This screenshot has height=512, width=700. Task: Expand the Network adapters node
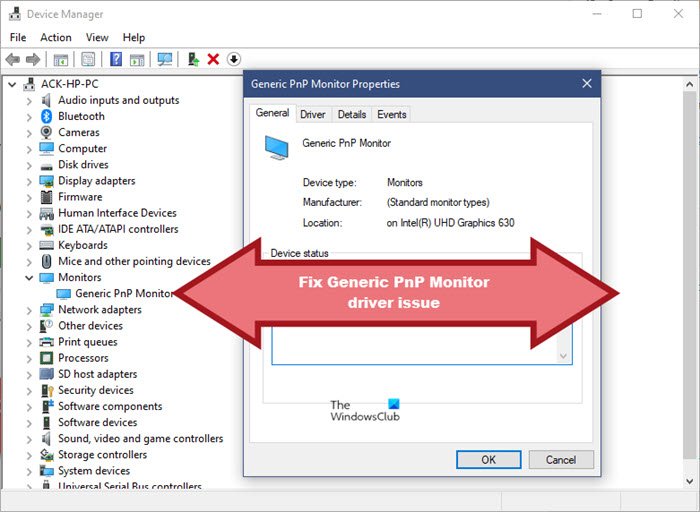pos(29,311)
